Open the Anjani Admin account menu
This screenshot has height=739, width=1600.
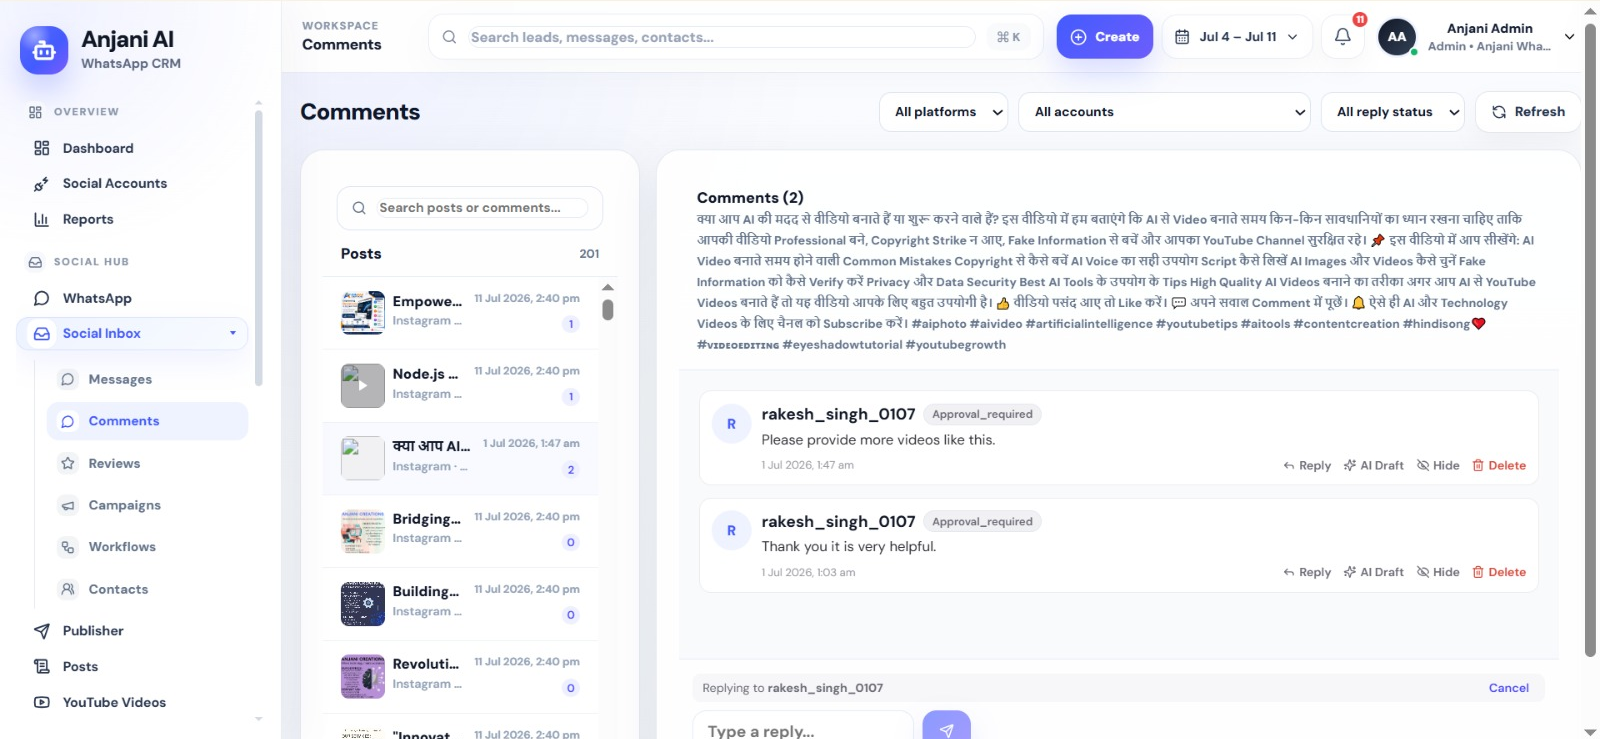1501,37
